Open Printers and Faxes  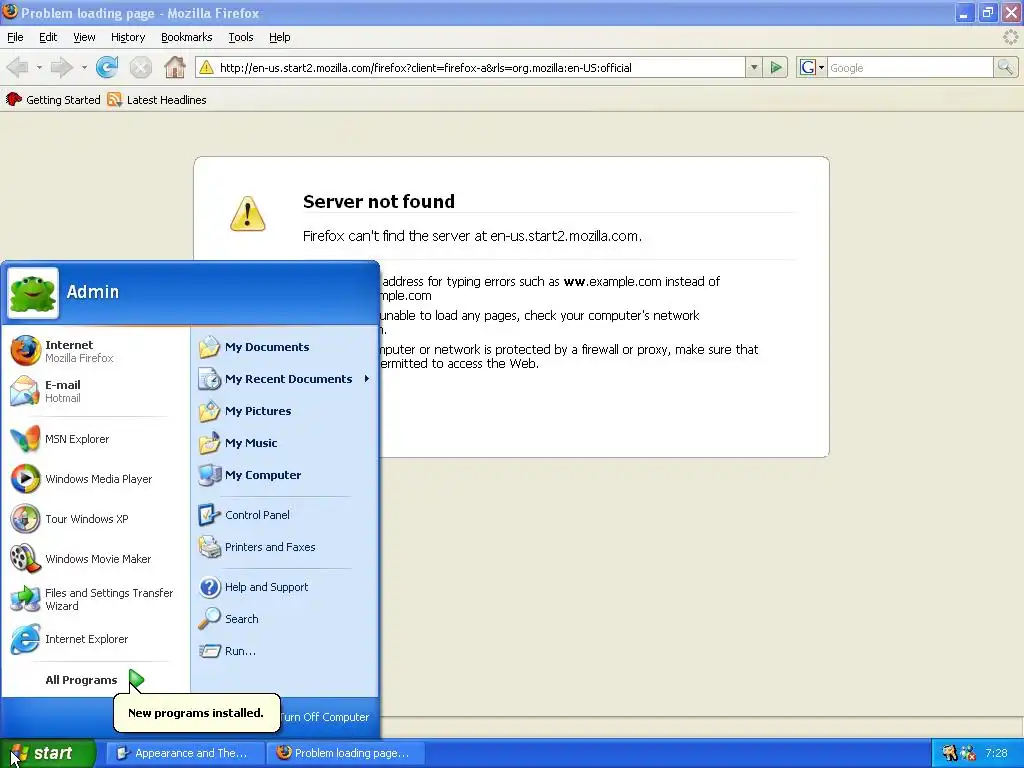click(x=285, y=547)
